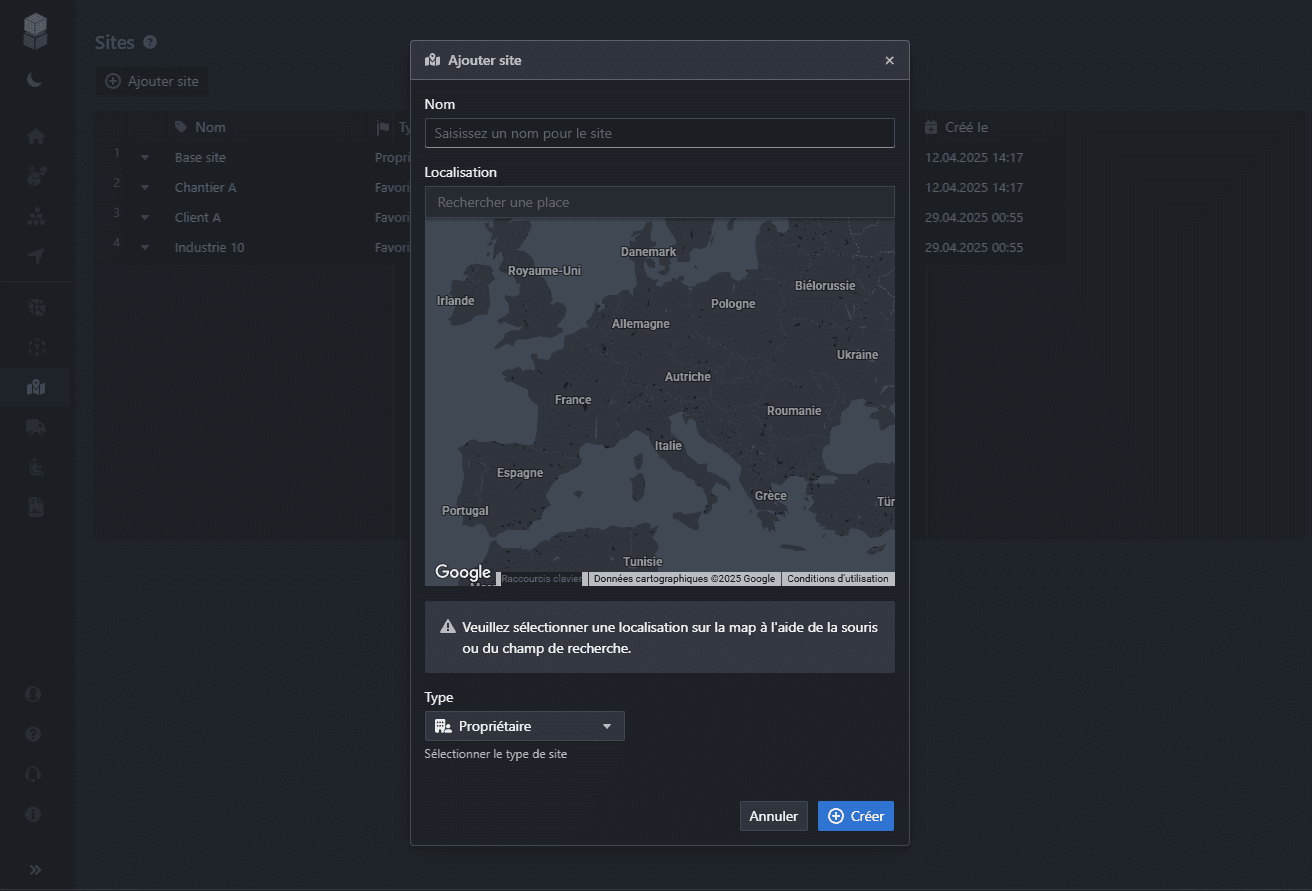Screen dimensions: 1312x891
Task: Click the paper plane navigation icon in sidebar
Action: pyautogui.click(x=36, y=256)
